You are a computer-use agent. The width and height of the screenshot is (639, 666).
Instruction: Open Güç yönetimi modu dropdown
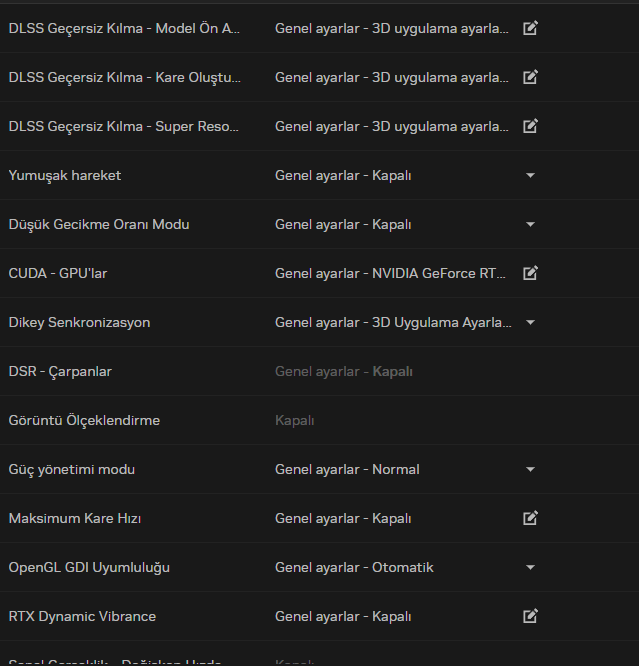(530, 469)
